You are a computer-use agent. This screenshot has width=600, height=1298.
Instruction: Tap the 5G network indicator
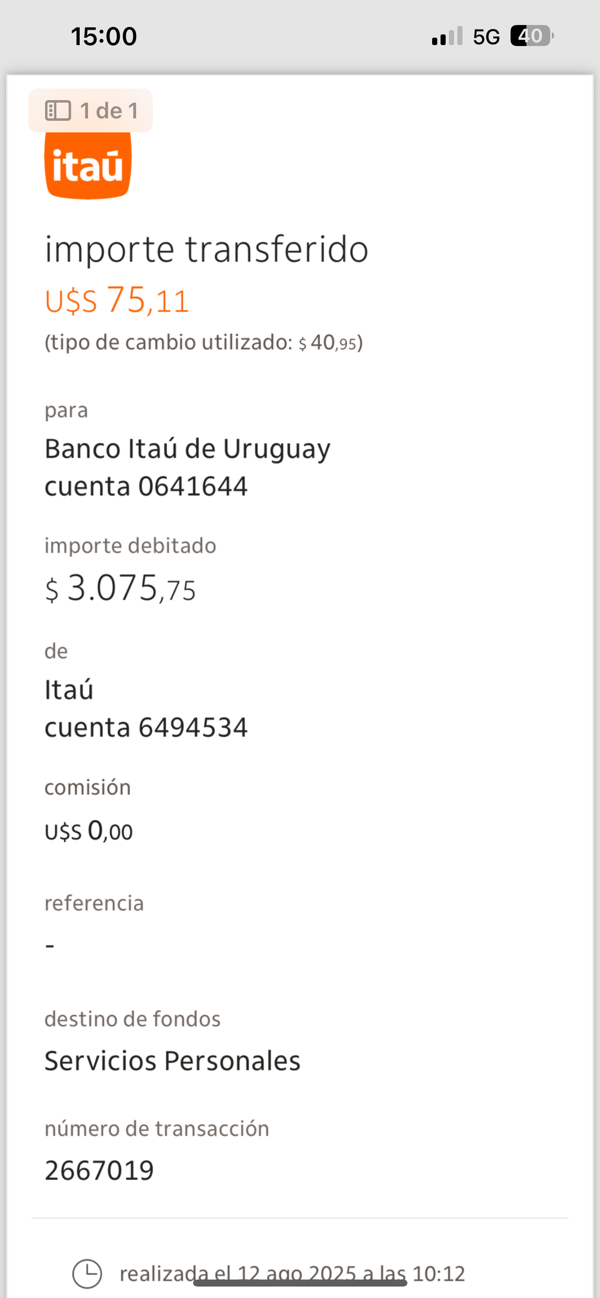pos(486,37)
